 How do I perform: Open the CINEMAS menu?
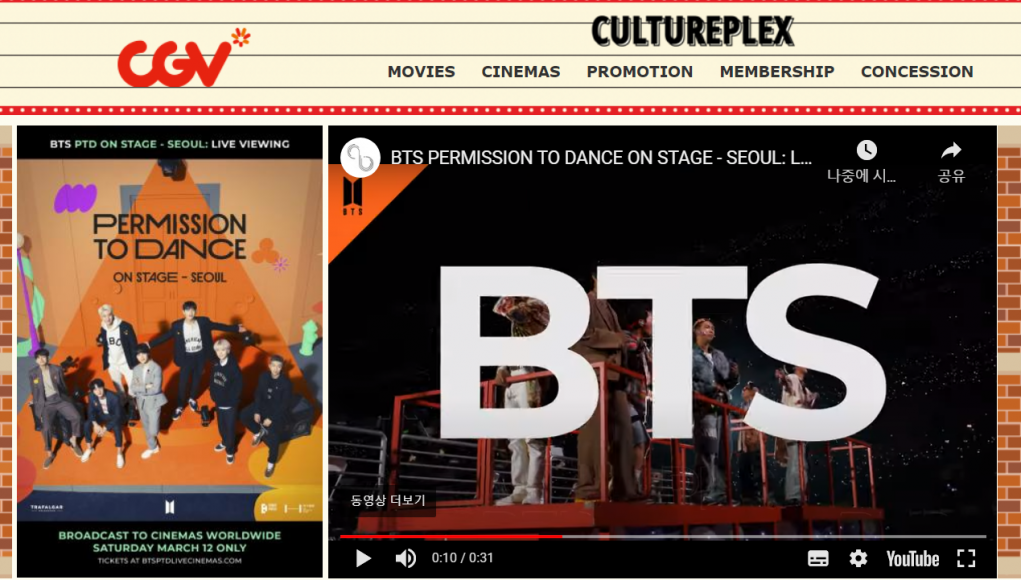520,72
